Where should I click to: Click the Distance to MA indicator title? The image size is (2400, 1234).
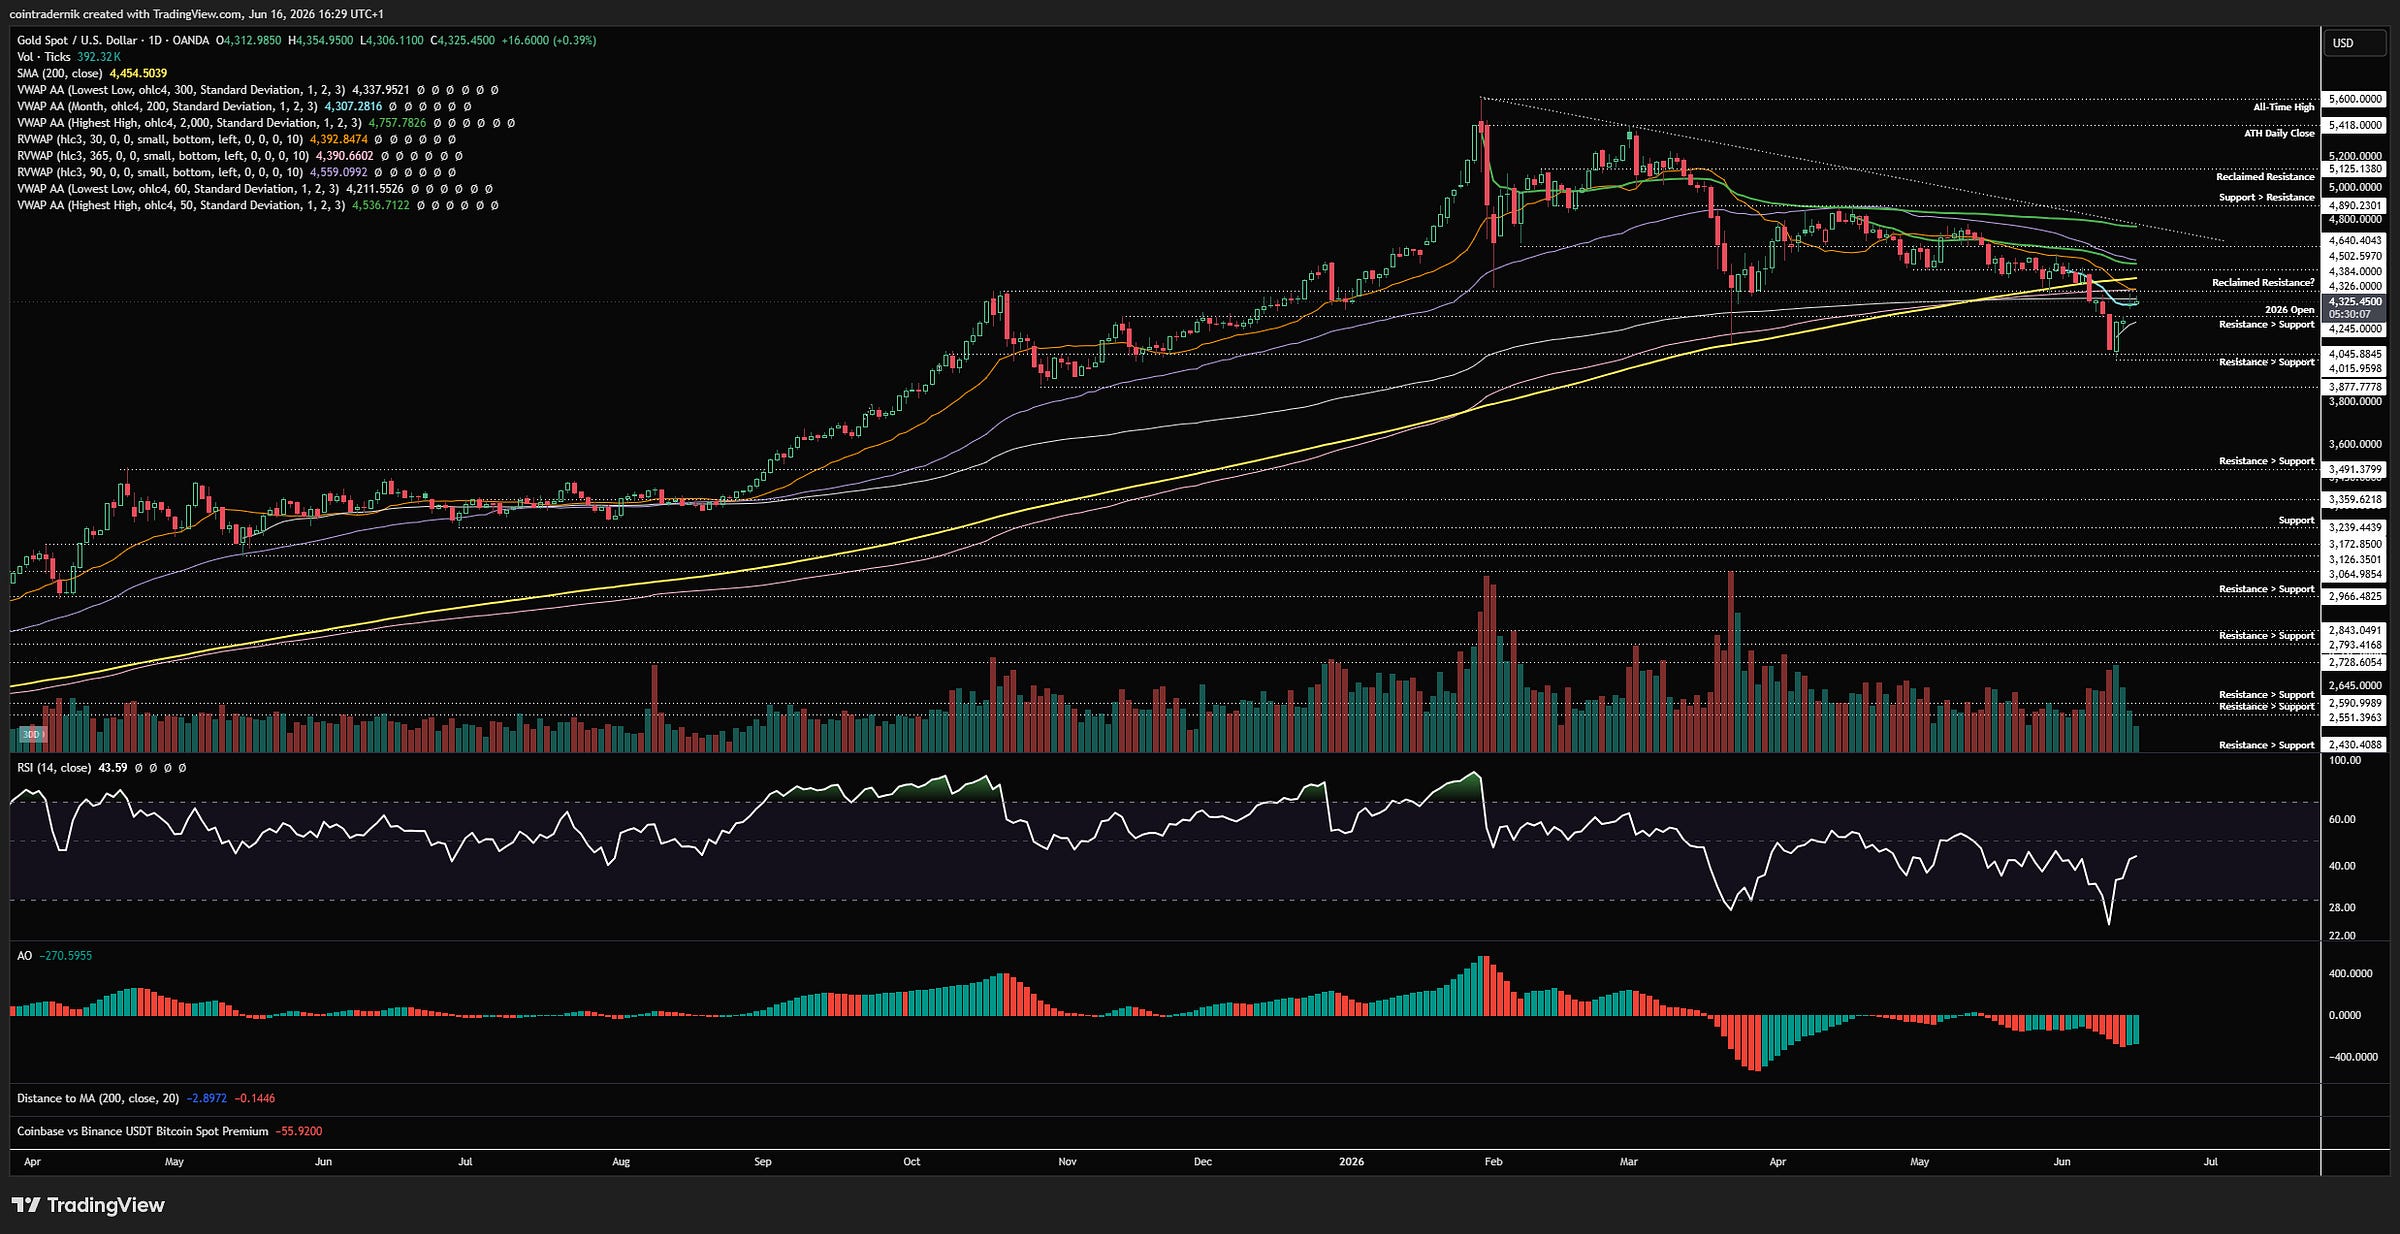click(98, 1098)
